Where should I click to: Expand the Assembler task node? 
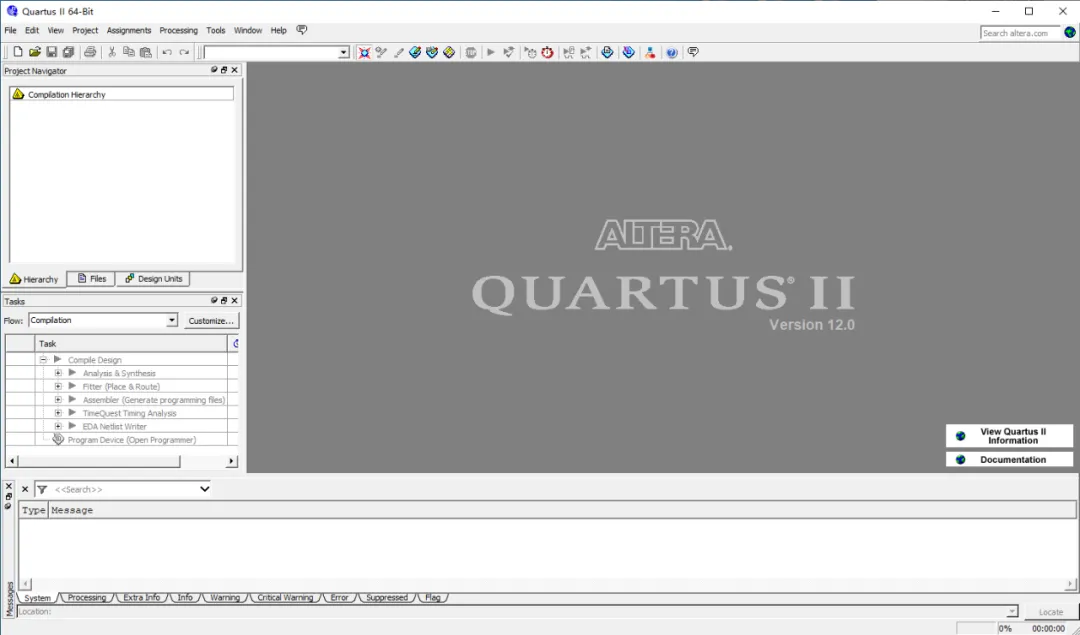click(58, 399)
